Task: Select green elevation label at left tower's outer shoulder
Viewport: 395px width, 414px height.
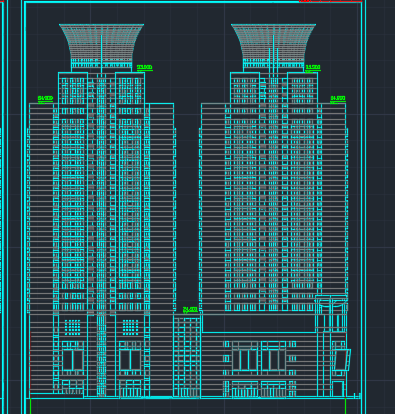Action: [45, 99]
